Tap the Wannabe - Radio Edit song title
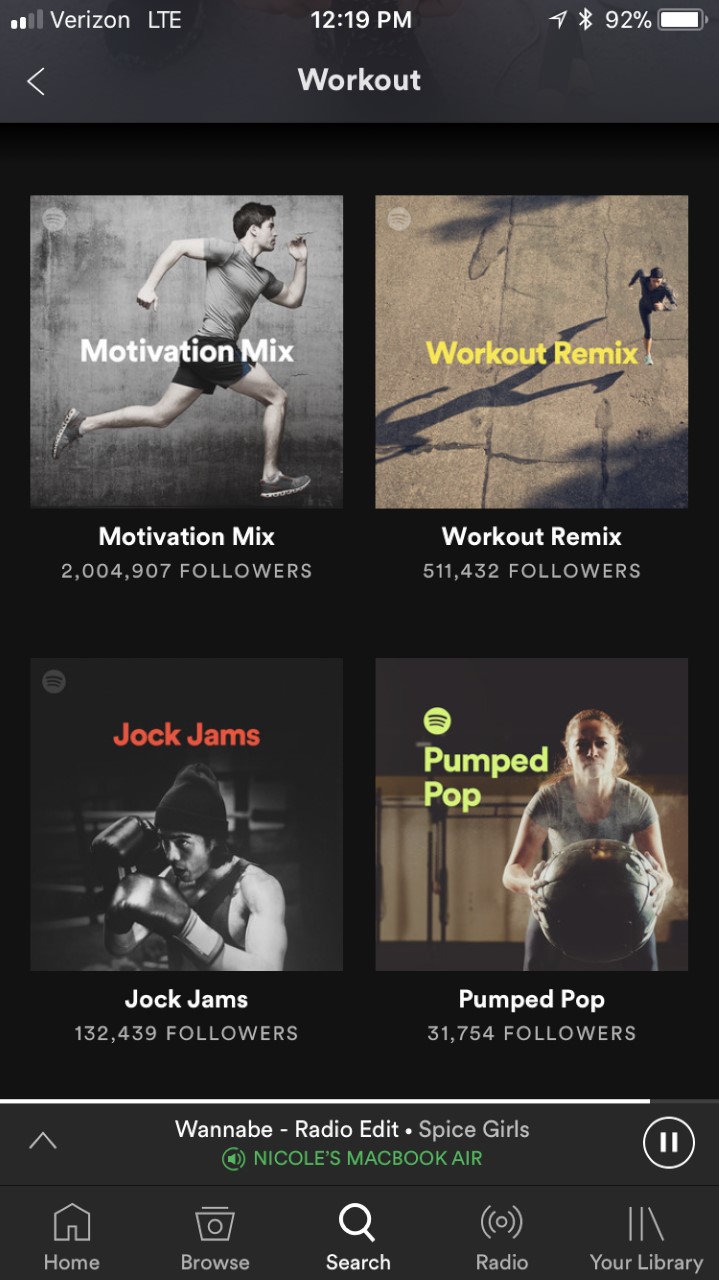719x1280 pixels. [x=287, y=1129]
